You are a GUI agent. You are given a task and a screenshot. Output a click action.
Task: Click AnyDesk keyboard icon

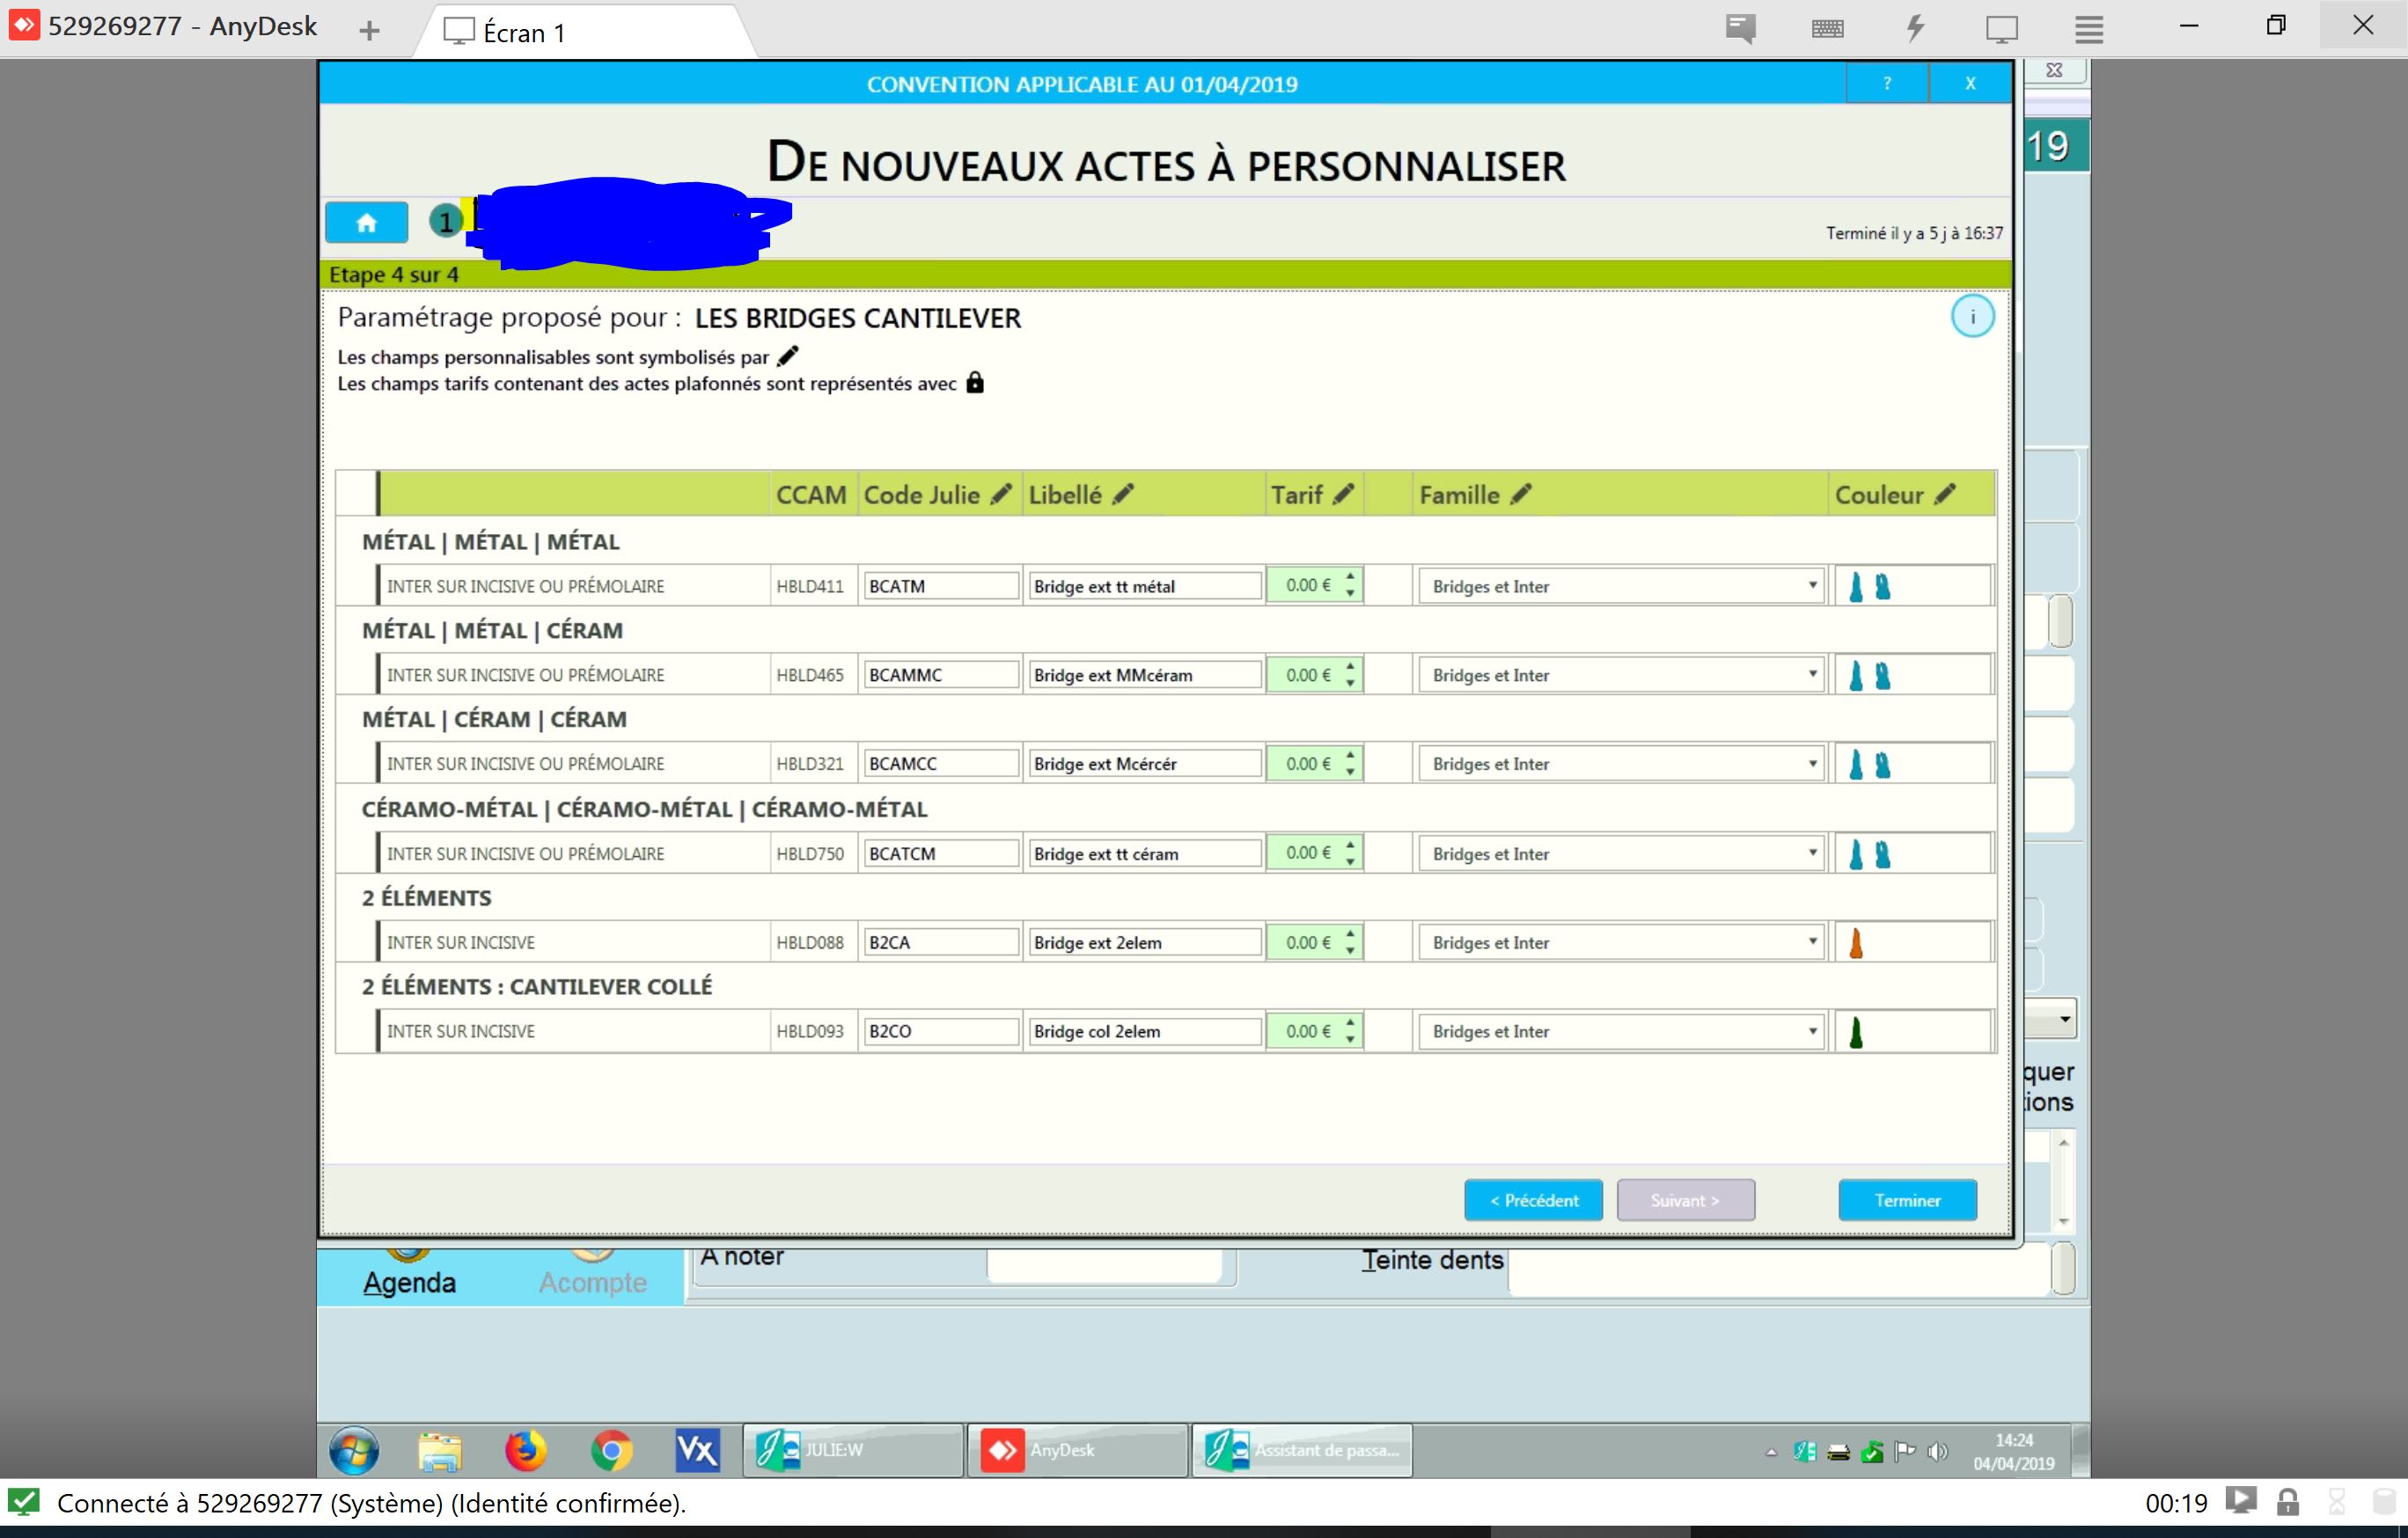pos(1827,28)
